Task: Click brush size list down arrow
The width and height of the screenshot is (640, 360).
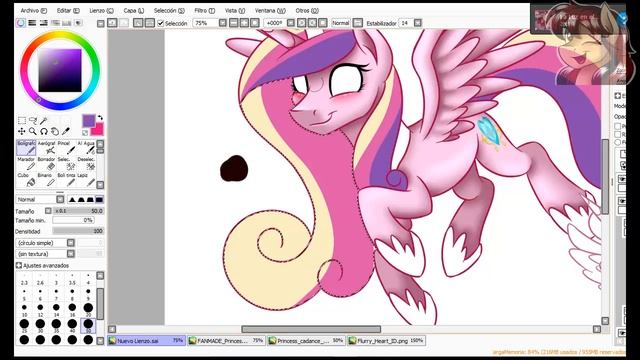Action: click(100, 340)
